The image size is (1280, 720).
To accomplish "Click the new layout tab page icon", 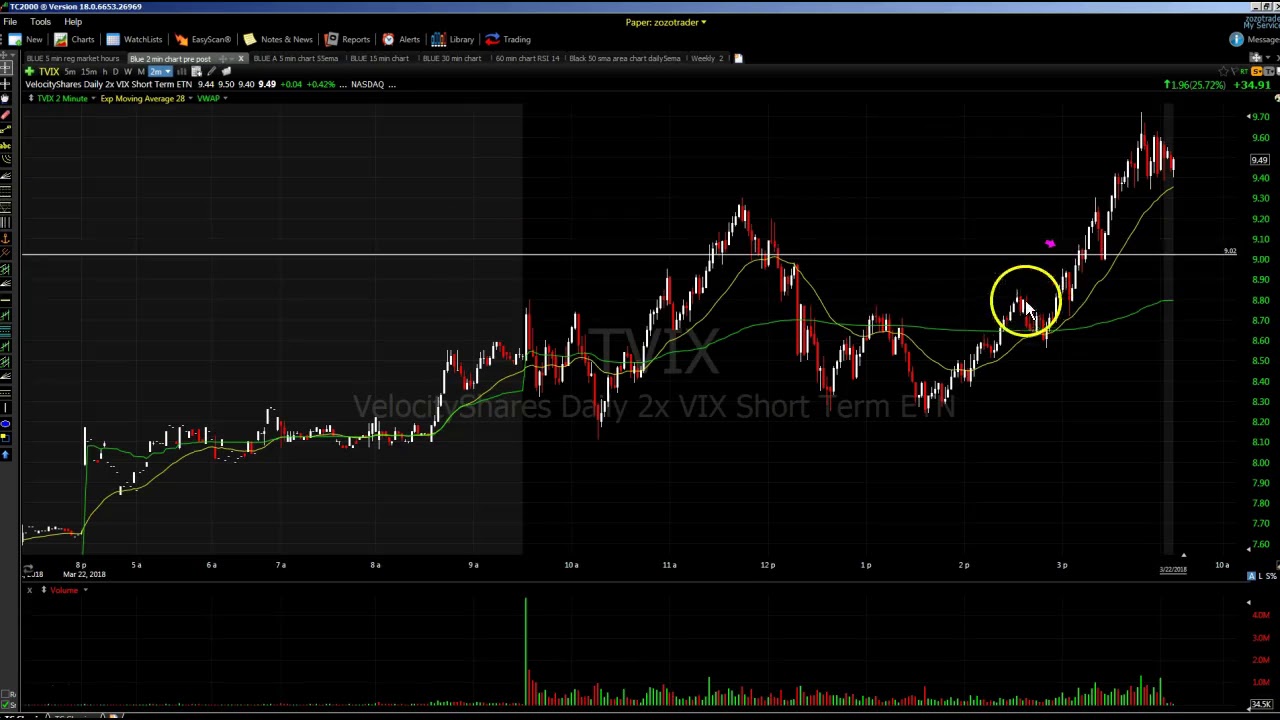I will (x=738, y=58).
